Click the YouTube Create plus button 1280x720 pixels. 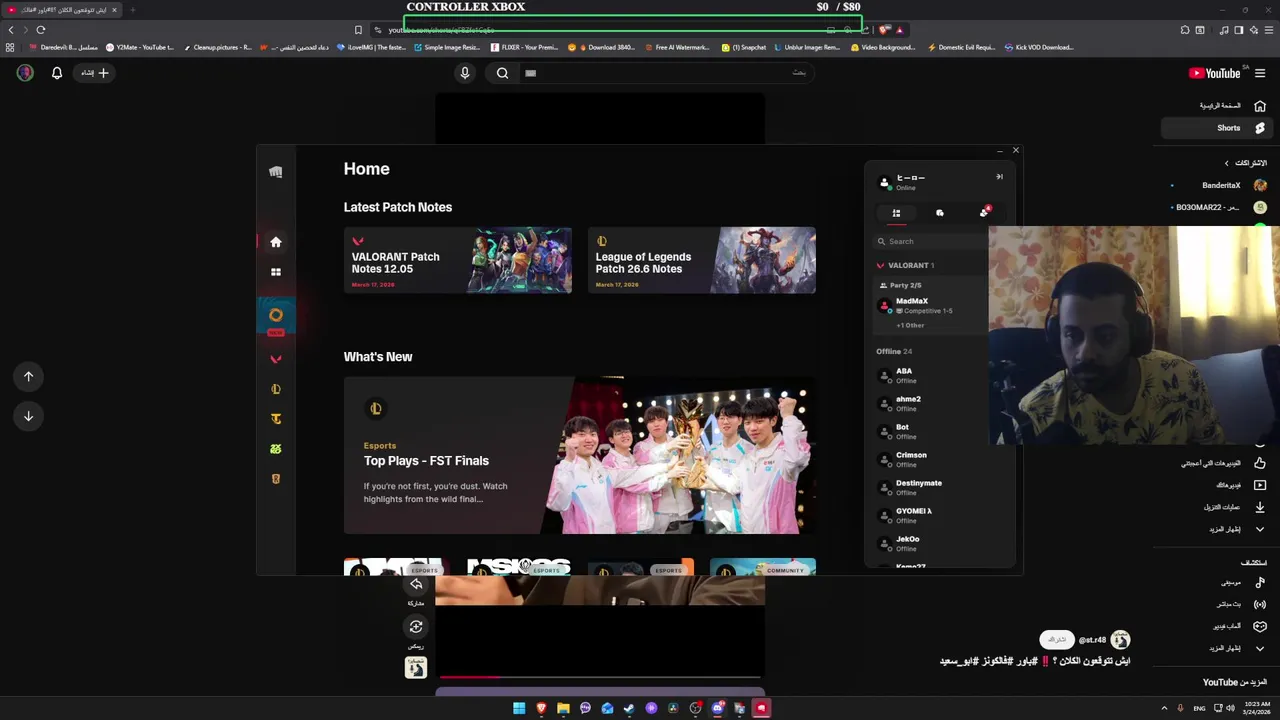(x=95, y=73)
